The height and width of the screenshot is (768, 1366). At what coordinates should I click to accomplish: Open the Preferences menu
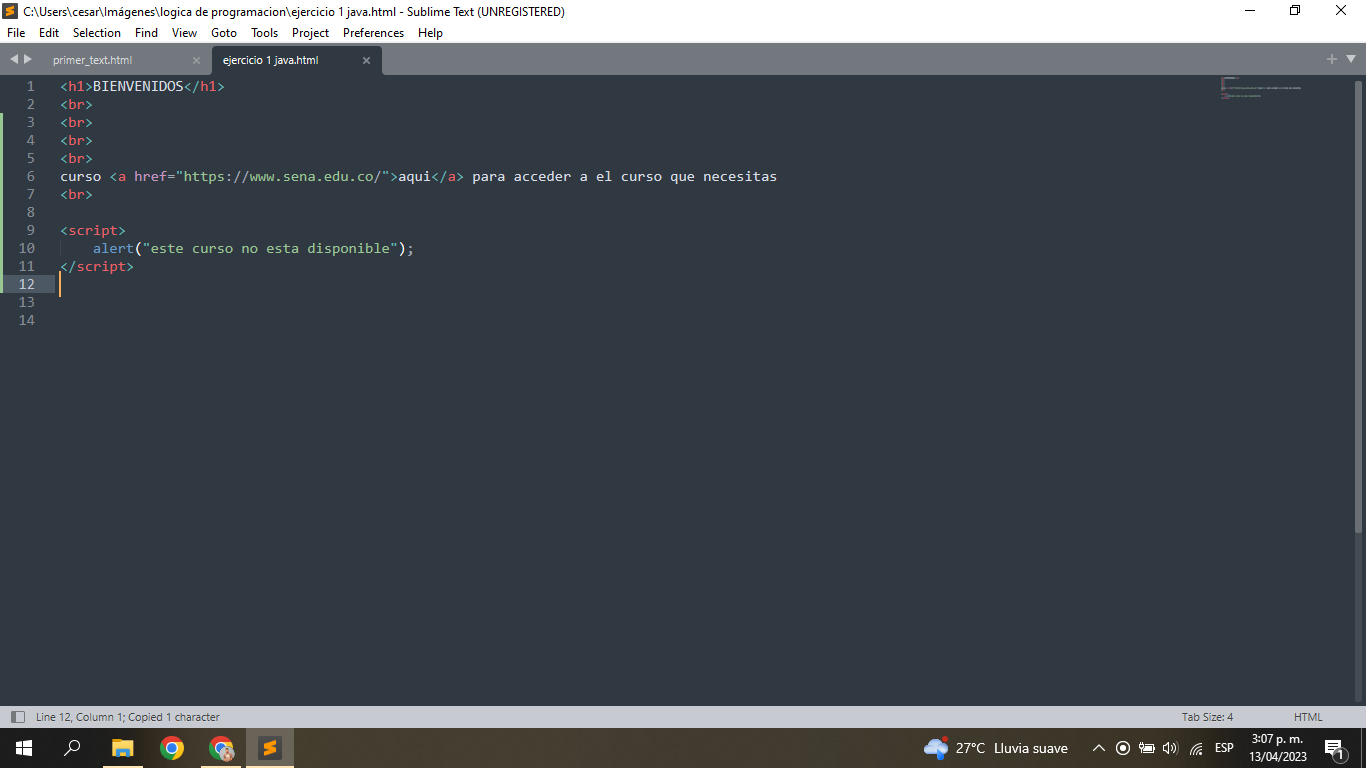pos(373,33)
